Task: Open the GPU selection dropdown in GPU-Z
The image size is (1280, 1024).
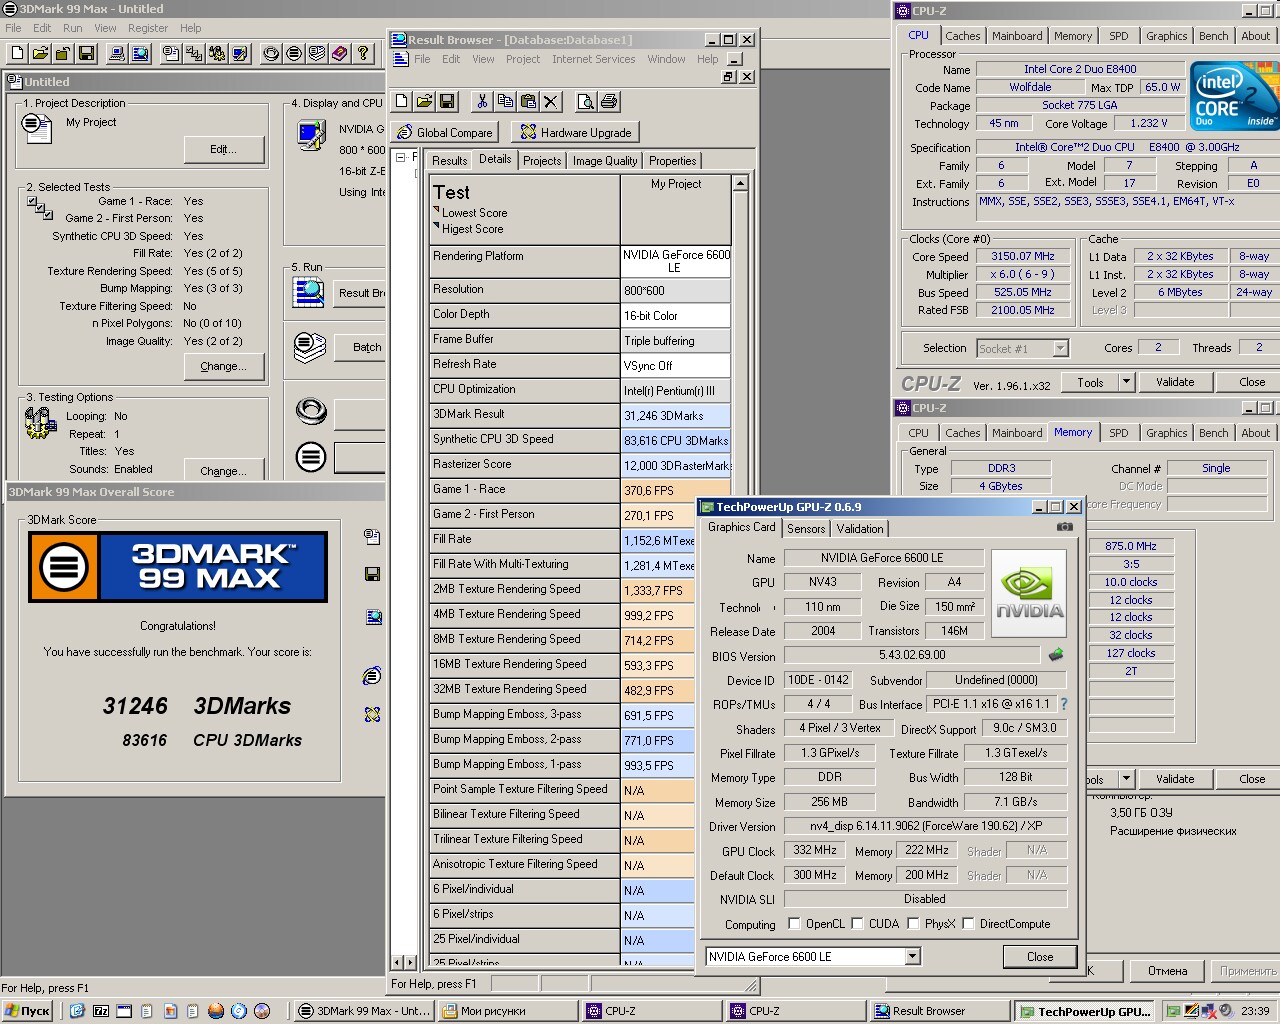Action: click(912, 957)
